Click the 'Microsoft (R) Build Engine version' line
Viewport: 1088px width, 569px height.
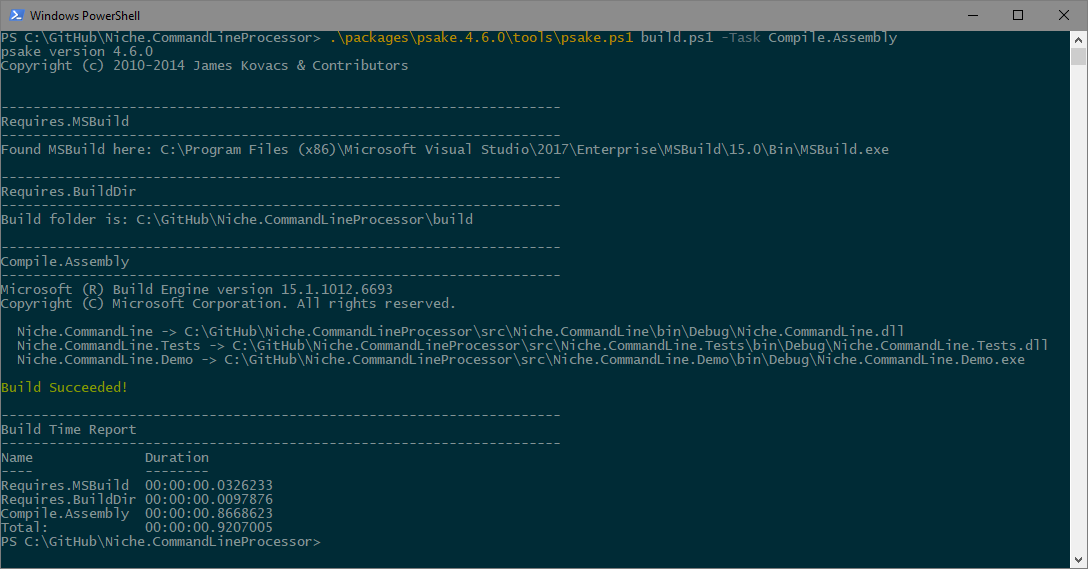(196, 289)
